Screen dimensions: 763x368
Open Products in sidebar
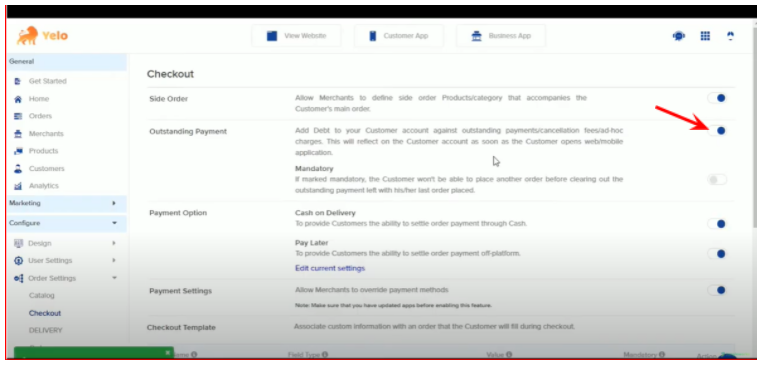coord(43,151)
